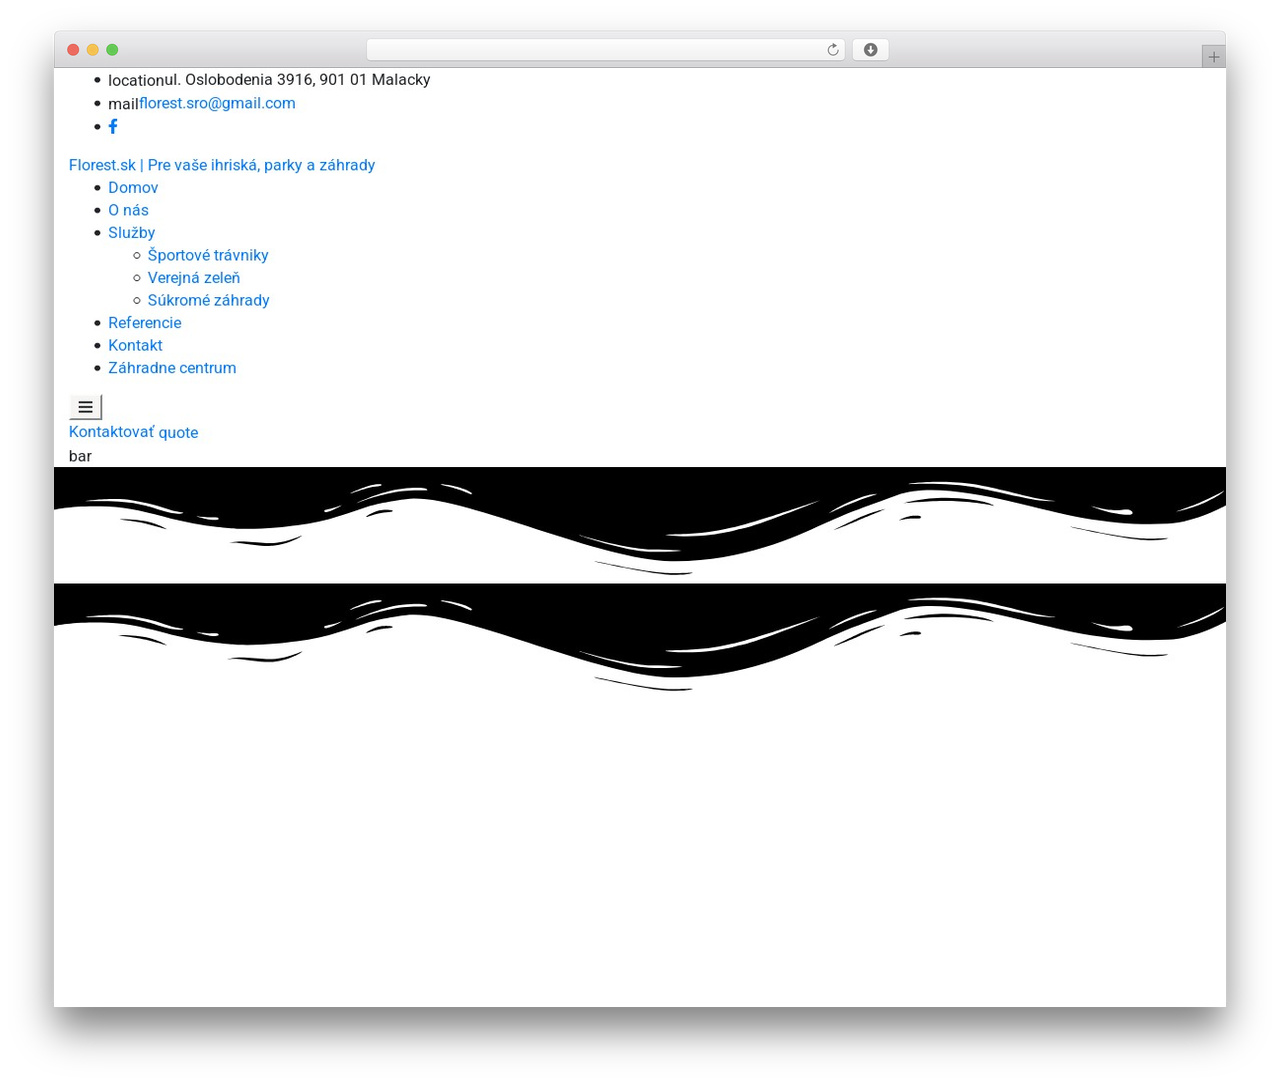Go to the Domov menu item
The image size is (1280, 1084).
tap(133, 187)
